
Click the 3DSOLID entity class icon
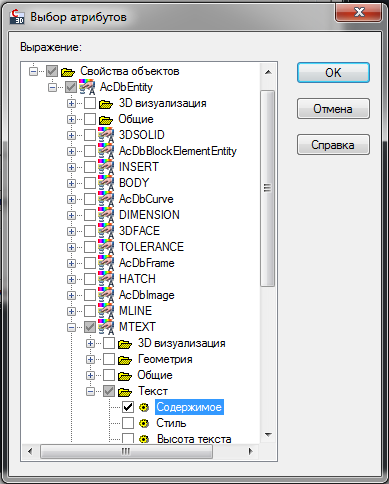pos(106,135)
